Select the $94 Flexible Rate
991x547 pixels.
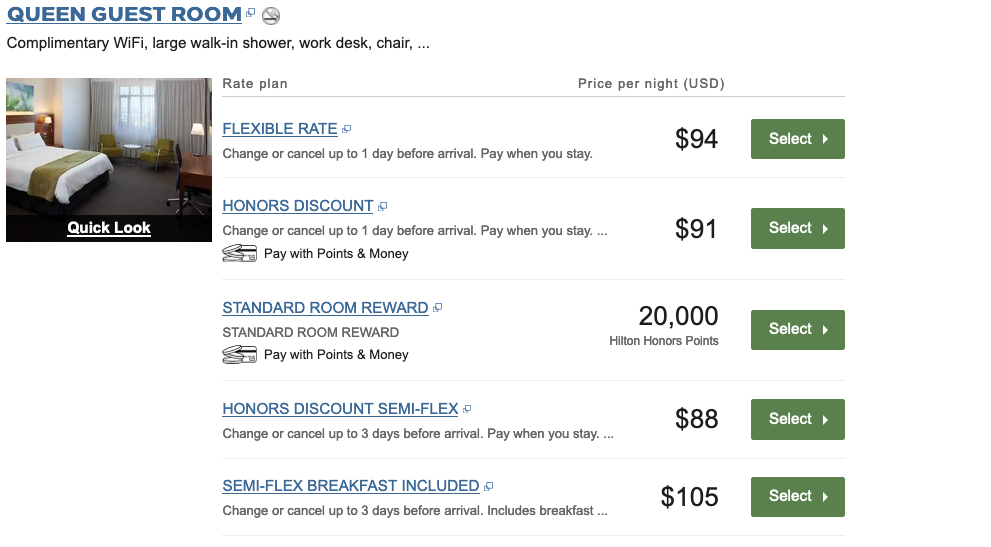tap(797, 139)
